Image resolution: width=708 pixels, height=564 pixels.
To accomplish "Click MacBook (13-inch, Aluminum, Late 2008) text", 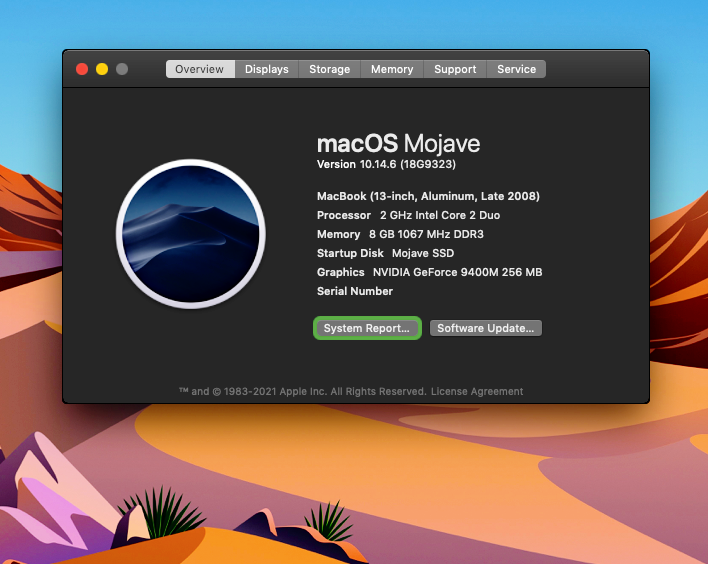I will [x=428, y=196].
